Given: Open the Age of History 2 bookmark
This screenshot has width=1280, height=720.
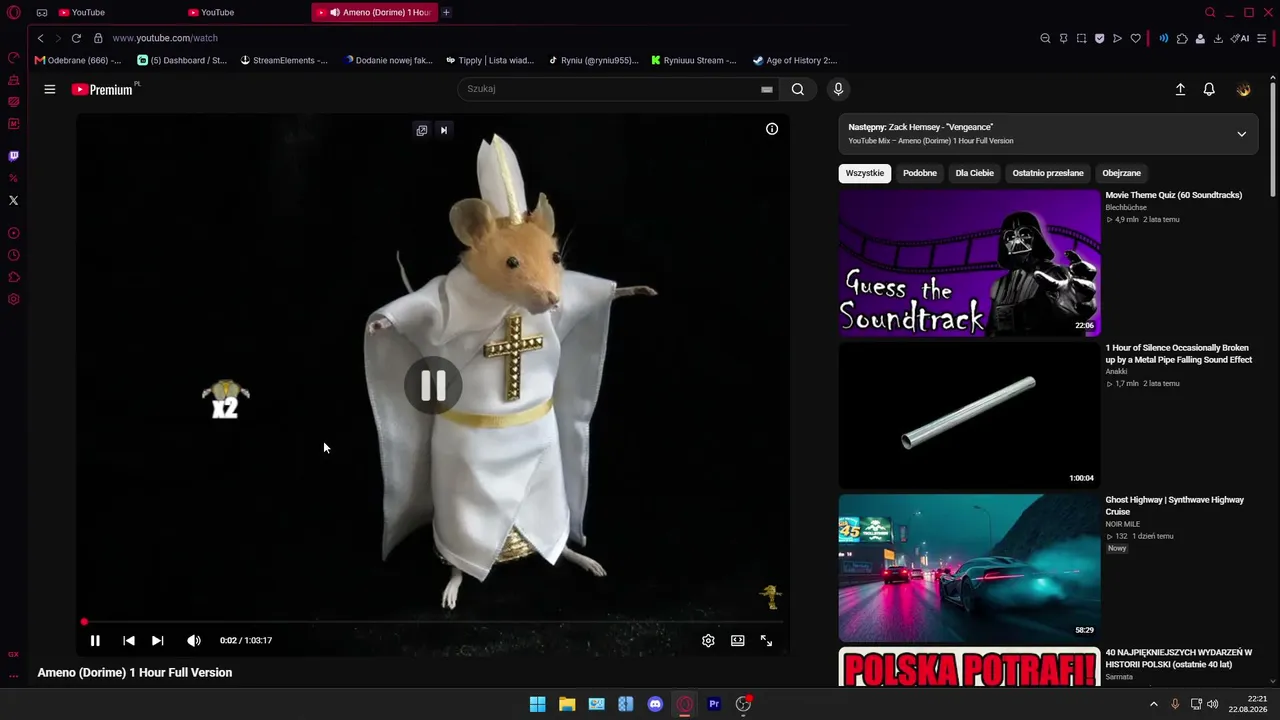Looking at the screenshot, I should coord(795,60).
